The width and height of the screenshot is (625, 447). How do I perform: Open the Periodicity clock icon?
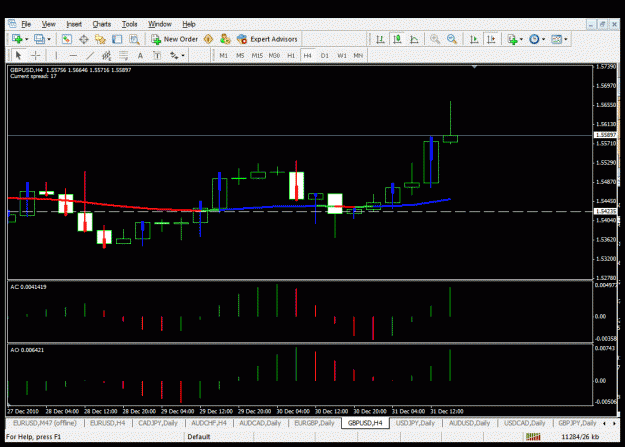pyautogui.click(x=534, y=39)
